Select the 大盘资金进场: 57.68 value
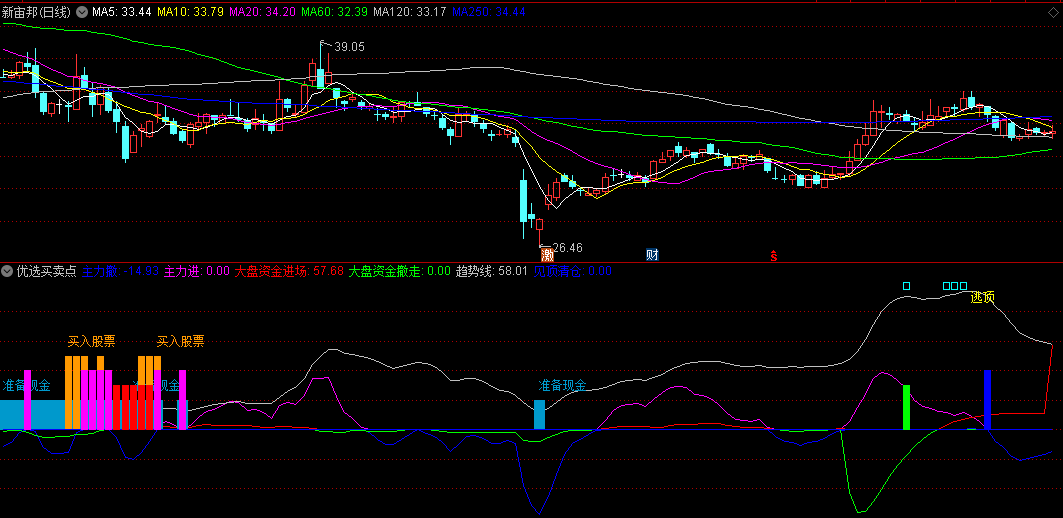1063x518 pixels. pyautogui.click(x=289, y=271)
